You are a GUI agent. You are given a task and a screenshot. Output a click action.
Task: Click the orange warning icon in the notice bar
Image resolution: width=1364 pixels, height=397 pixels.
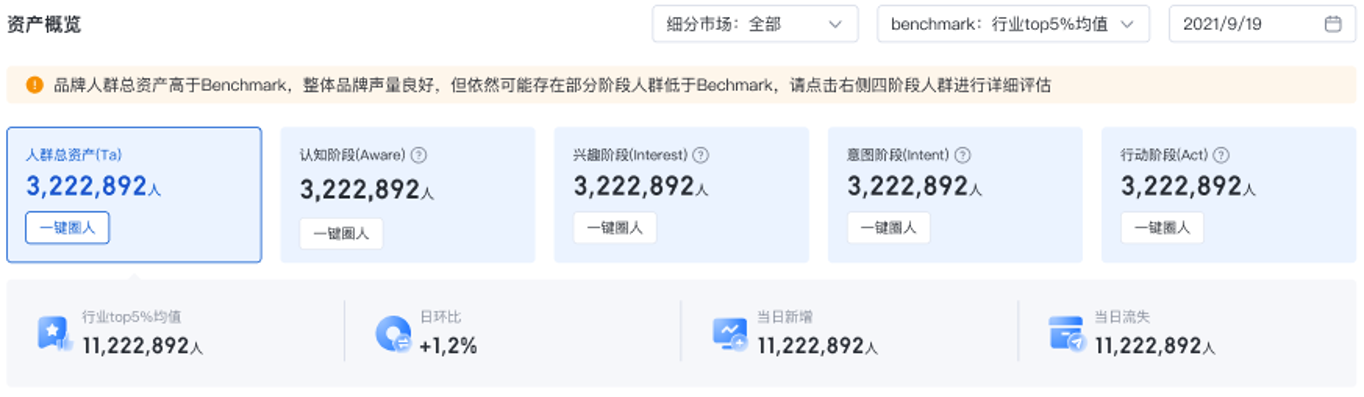click(35, 85)
